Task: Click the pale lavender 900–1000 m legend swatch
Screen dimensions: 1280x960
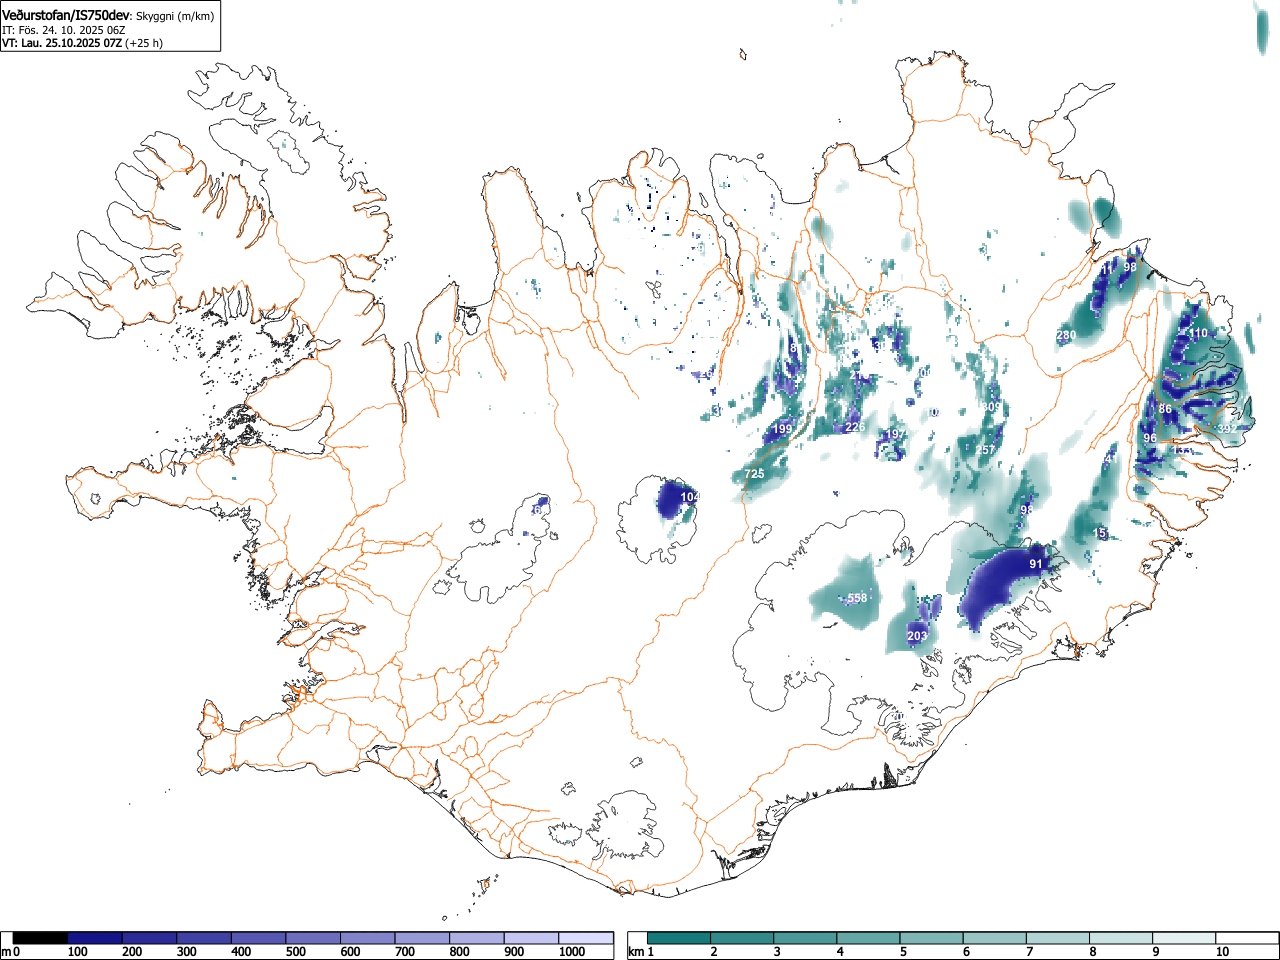Action: [531, 938]
